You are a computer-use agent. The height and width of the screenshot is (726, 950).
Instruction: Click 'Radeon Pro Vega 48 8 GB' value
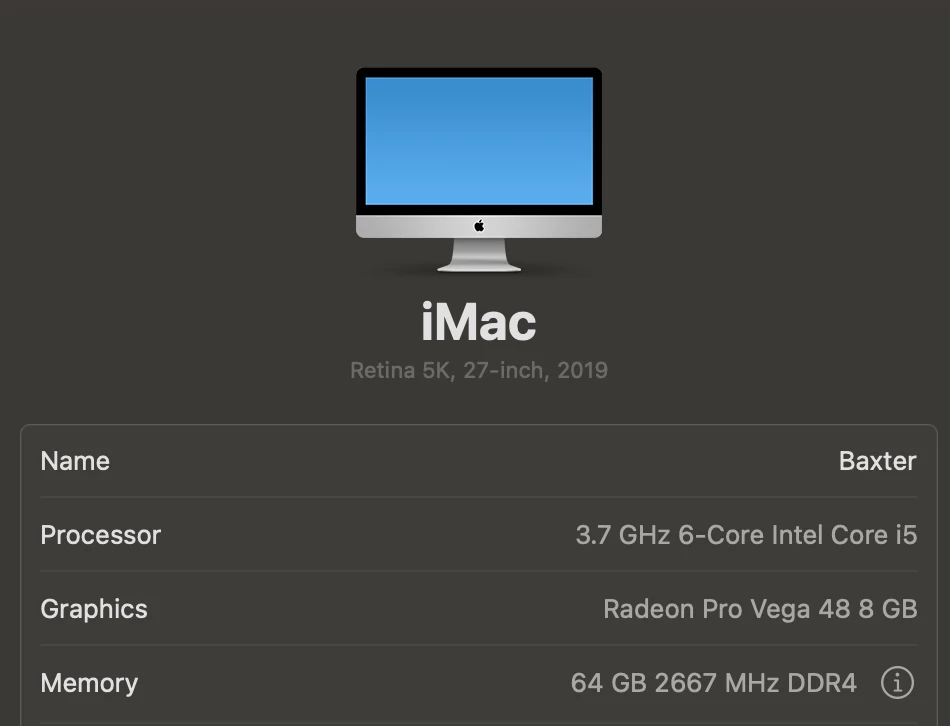pyautogui.click(x=760, y=609)
